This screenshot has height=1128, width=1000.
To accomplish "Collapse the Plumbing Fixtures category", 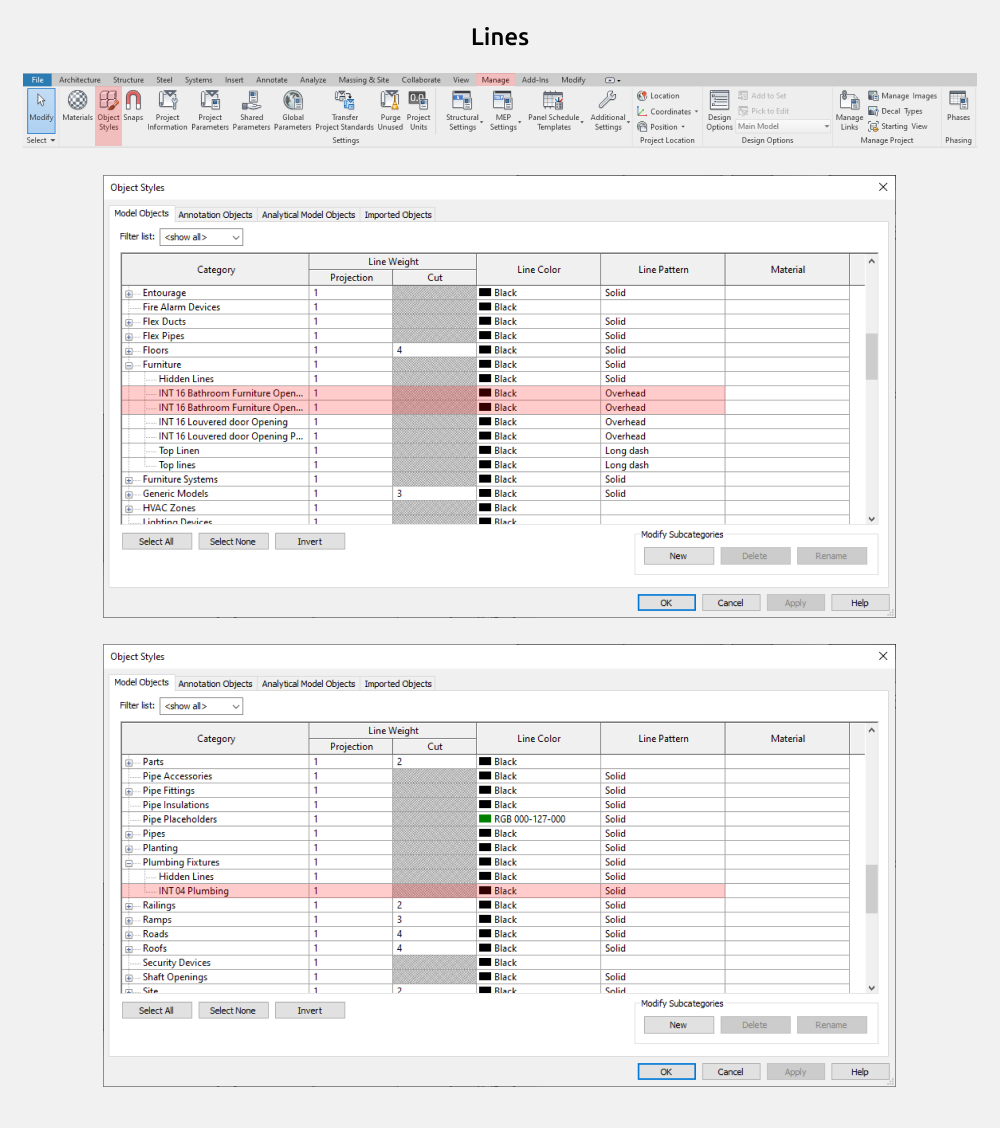I will click(x=129, y=863).
